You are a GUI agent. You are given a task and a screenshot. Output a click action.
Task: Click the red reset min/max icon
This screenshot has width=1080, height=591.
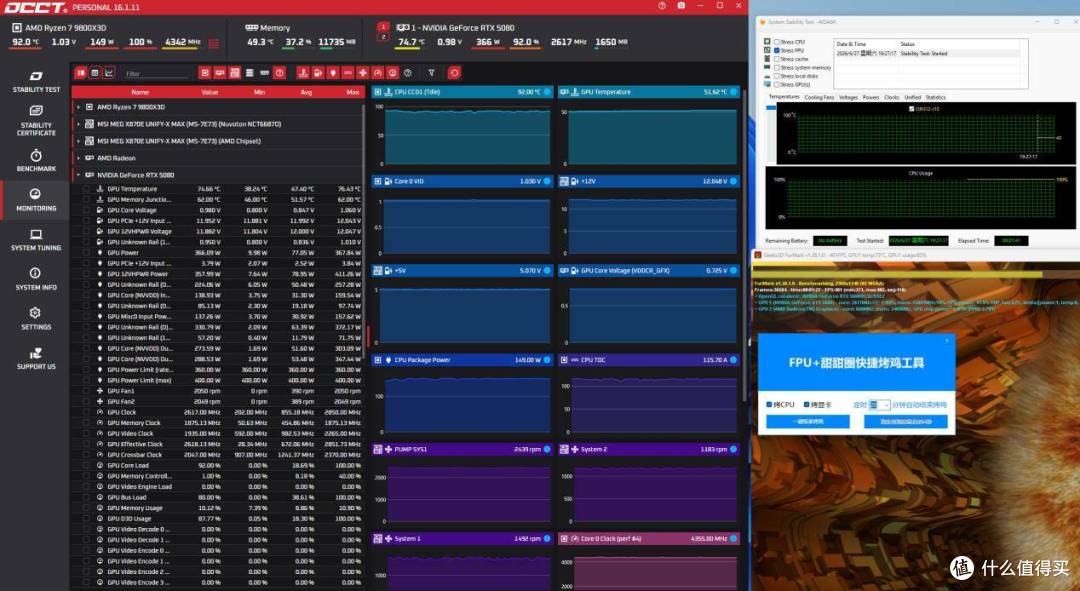454,73
